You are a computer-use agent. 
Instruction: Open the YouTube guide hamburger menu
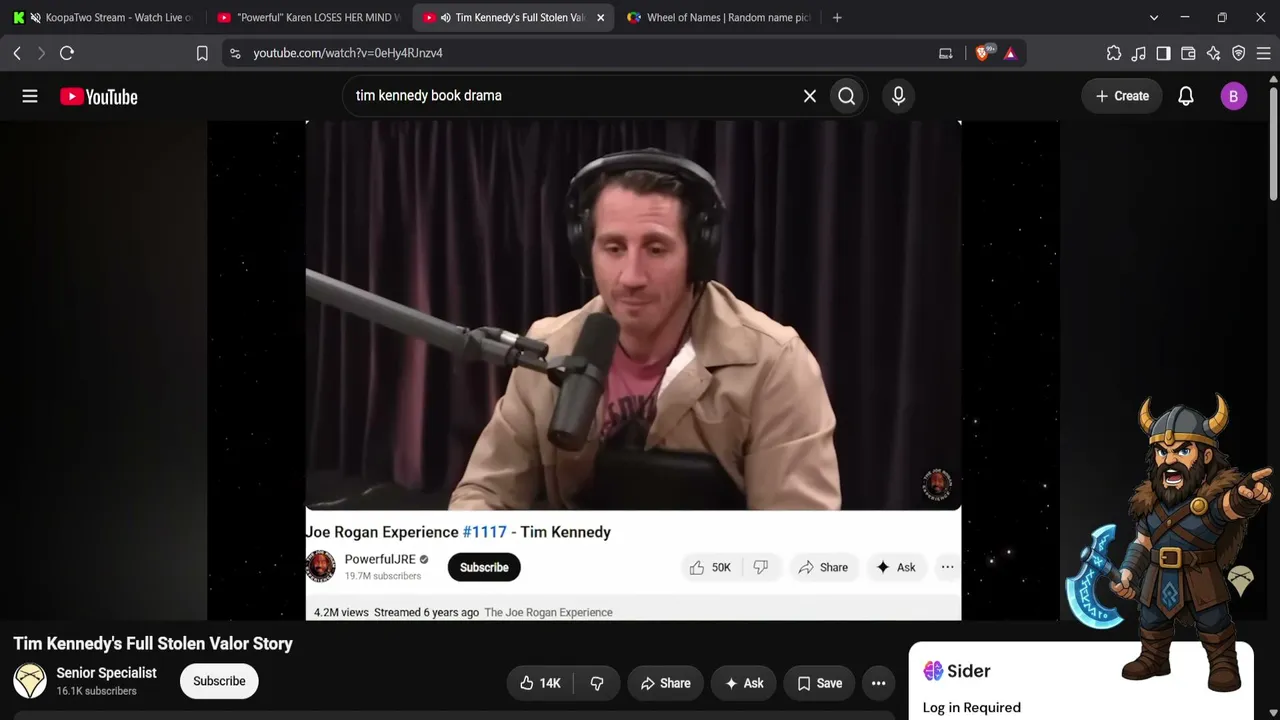[30, 96]
